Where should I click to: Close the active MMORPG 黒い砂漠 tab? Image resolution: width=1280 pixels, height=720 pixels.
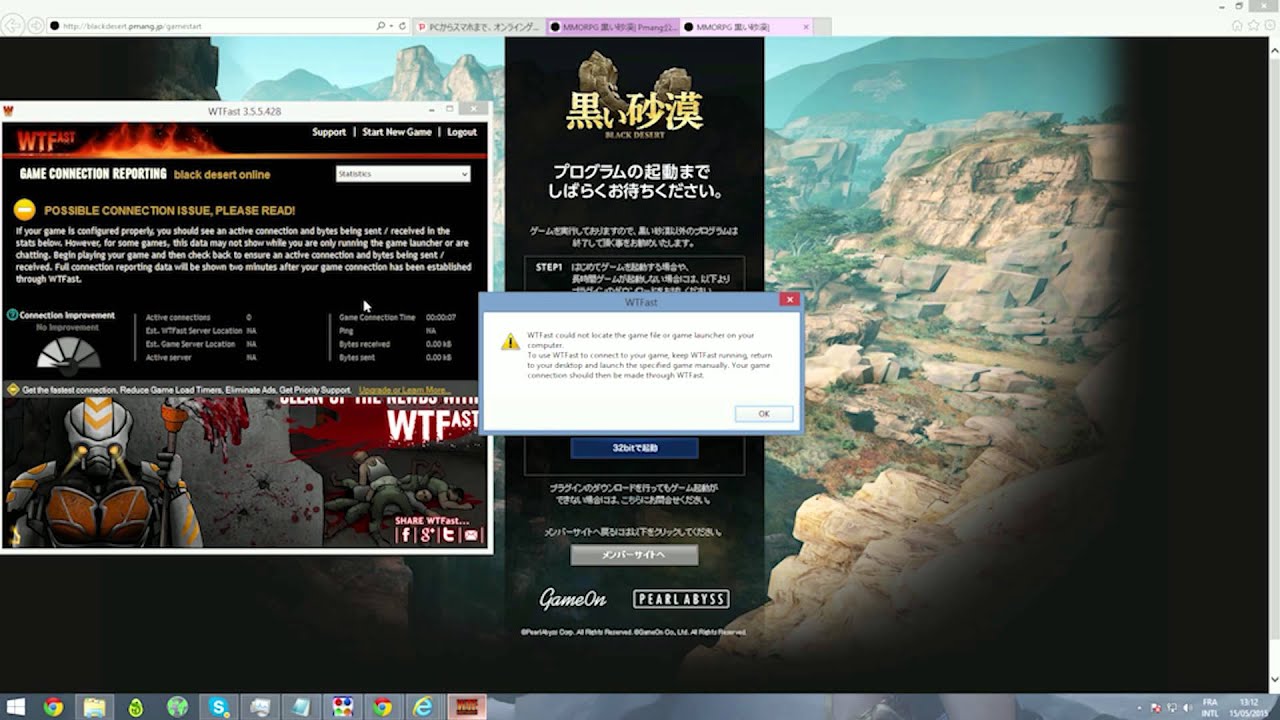click(x=806, y=27)
